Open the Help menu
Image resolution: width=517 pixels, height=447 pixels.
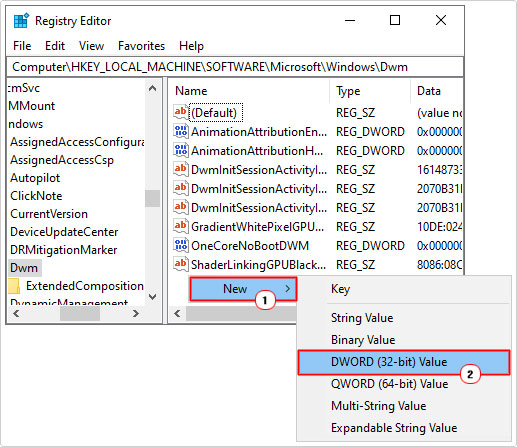tap(191, 46)
